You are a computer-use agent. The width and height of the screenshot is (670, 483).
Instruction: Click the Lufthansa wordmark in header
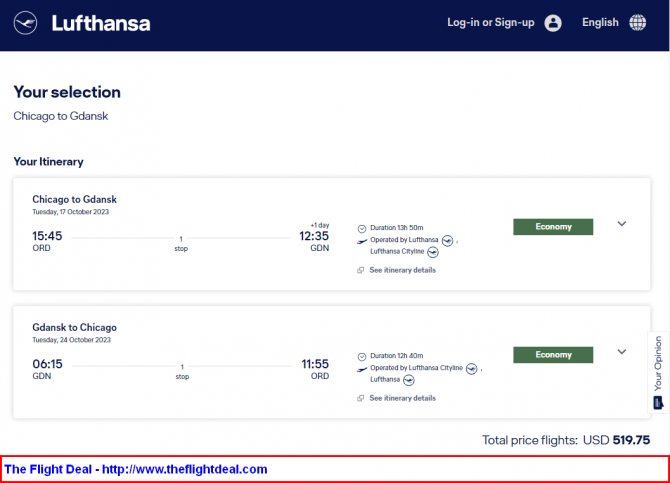coord(101,24)
